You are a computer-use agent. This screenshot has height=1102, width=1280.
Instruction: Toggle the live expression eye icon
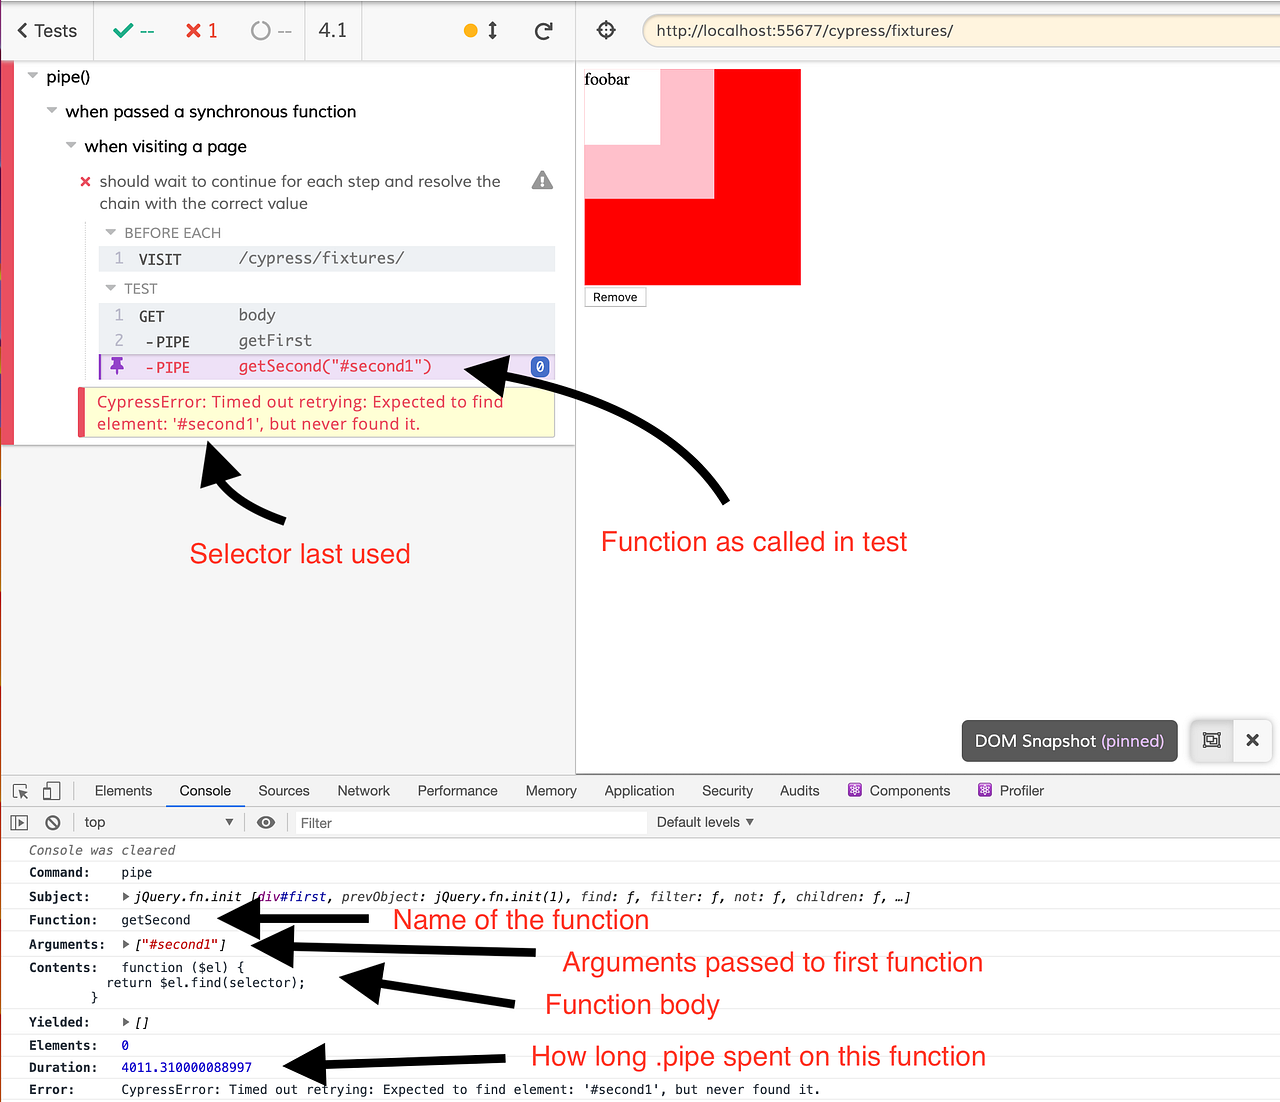(x=265, y=823)
